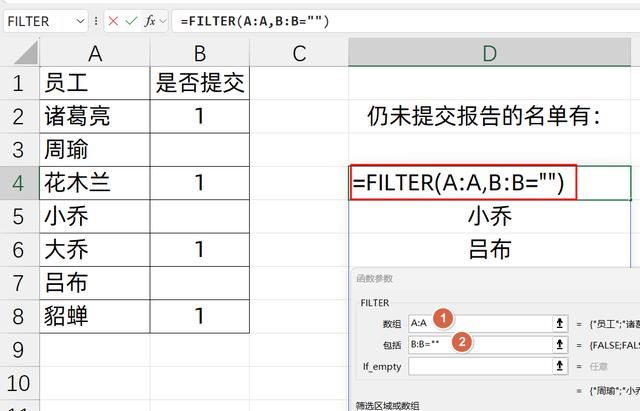Select column D header
The height and width of the screenshot is (411, 640).
pyautogui.click(x=489, y=53)
